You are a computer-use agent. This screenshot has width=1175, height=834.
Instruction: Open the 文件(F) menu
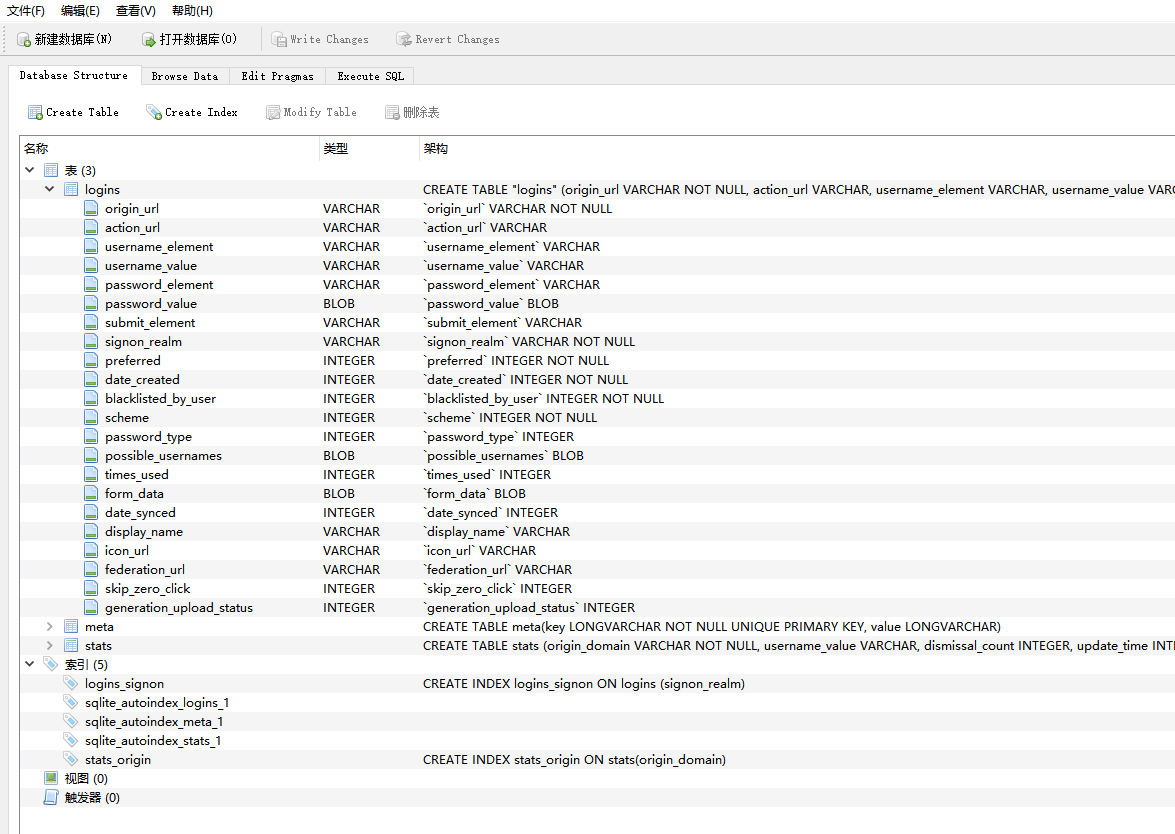point(26,11)
